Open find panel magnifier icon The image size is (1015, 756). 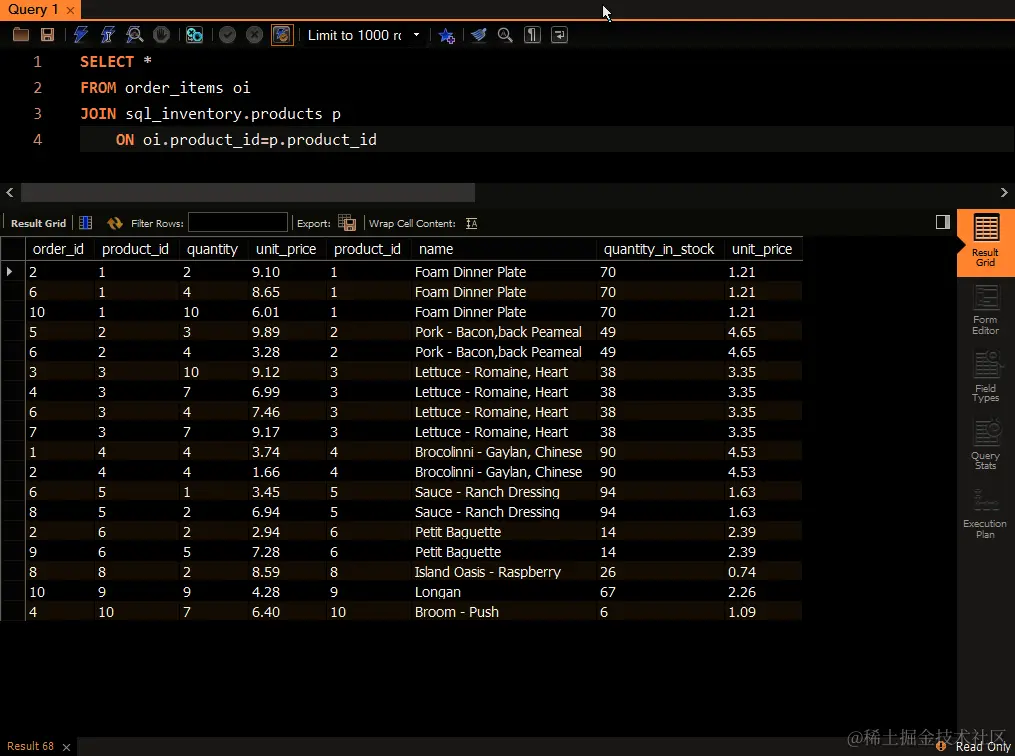(505, 35)
